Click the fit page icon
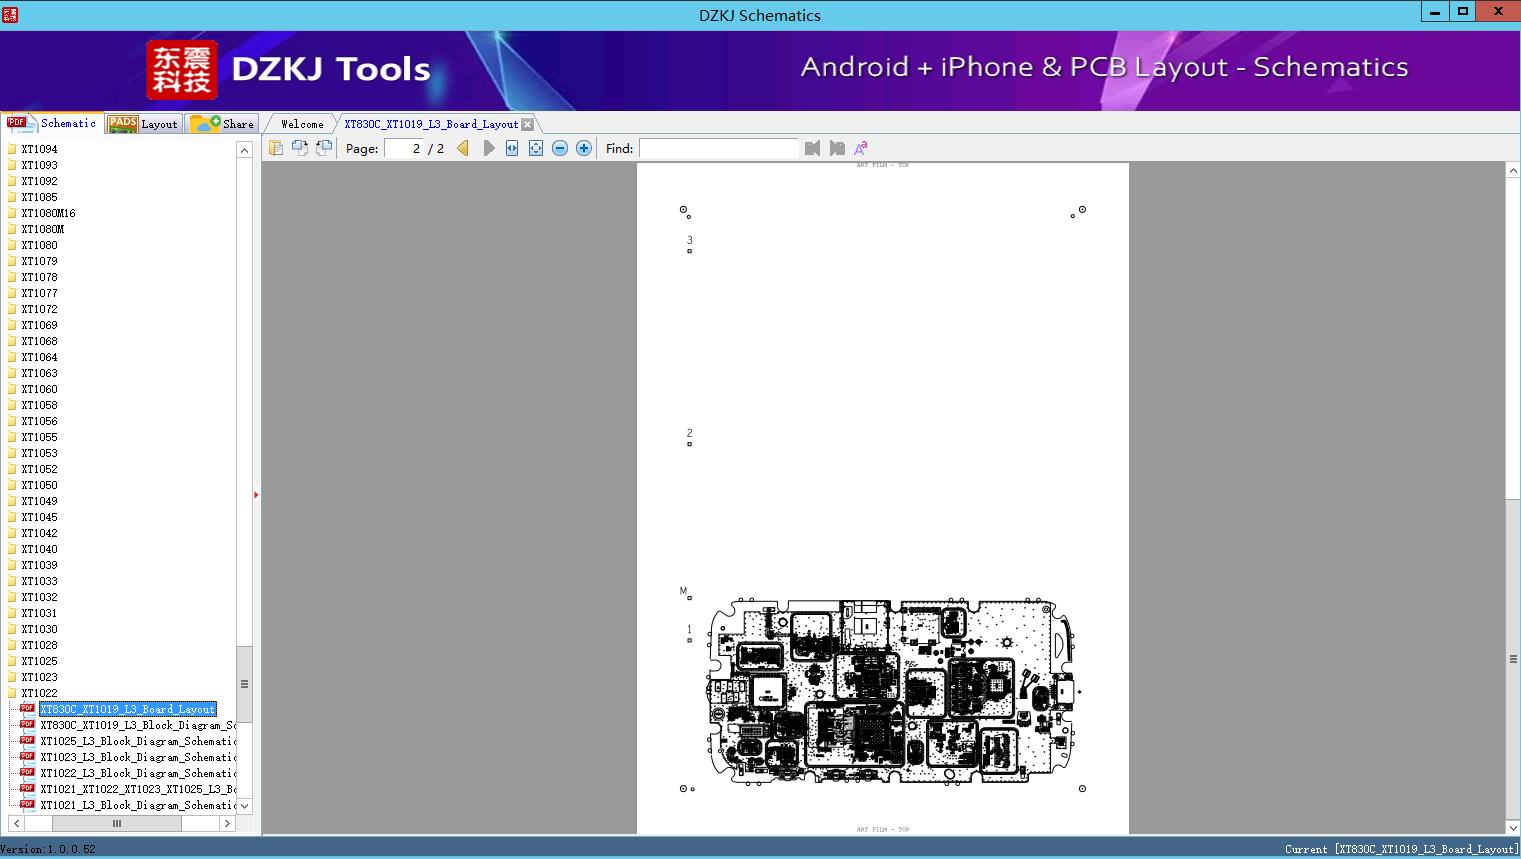Image resolution: width=1521 pixels, height=859 pixels. [536, 148]
